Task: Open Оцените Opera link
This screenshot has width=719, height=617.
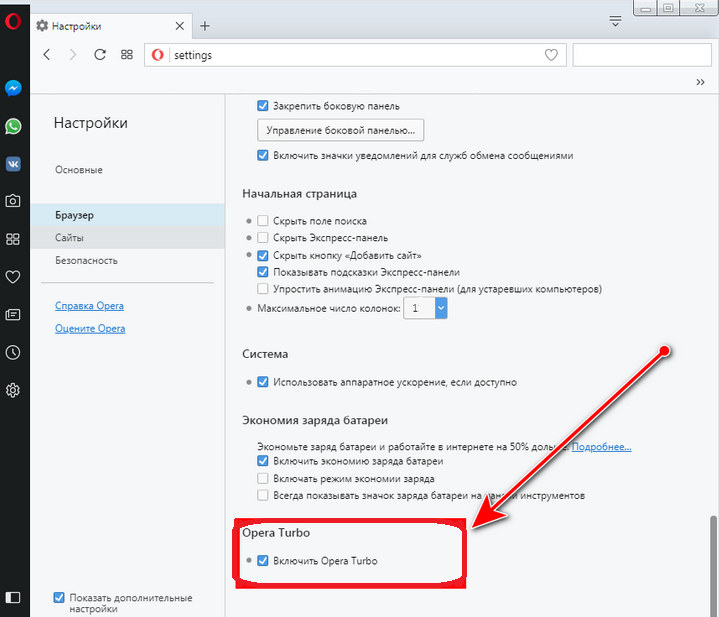Action: pyautogui.click(x=90, y=329)
